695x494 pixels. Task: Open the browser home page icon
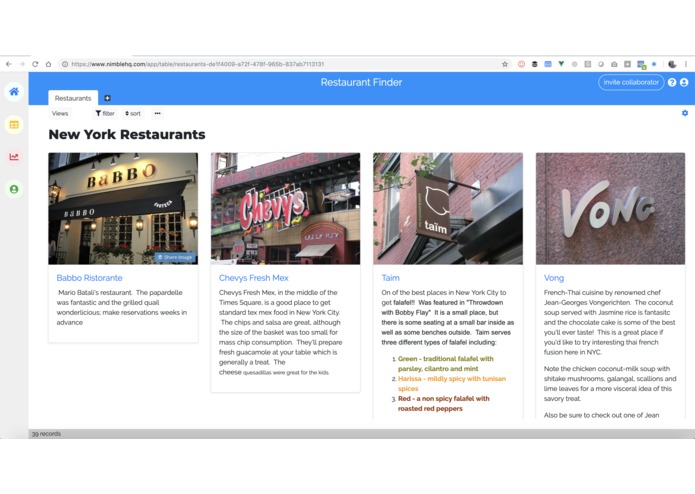[x=48, y=64]
